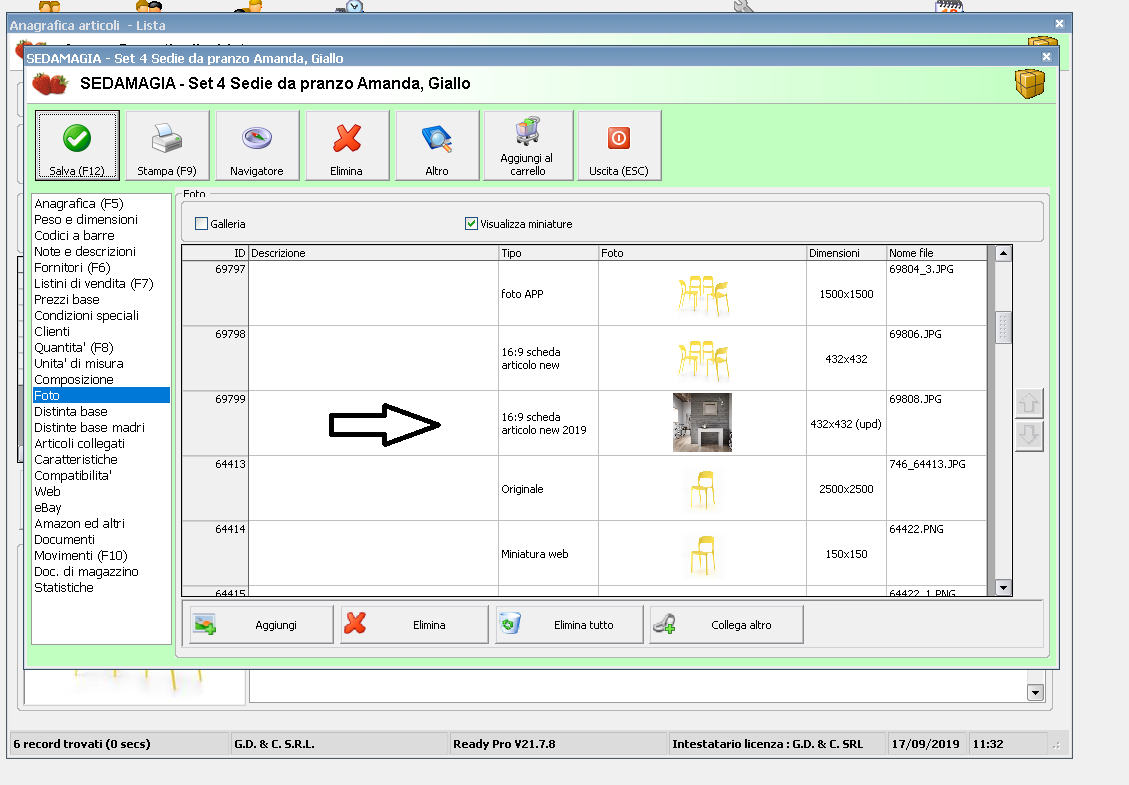This screenshot has width=1129, height=785.
Task: Go to Quantita' (F8) section
Action: [x=73, y=347]
